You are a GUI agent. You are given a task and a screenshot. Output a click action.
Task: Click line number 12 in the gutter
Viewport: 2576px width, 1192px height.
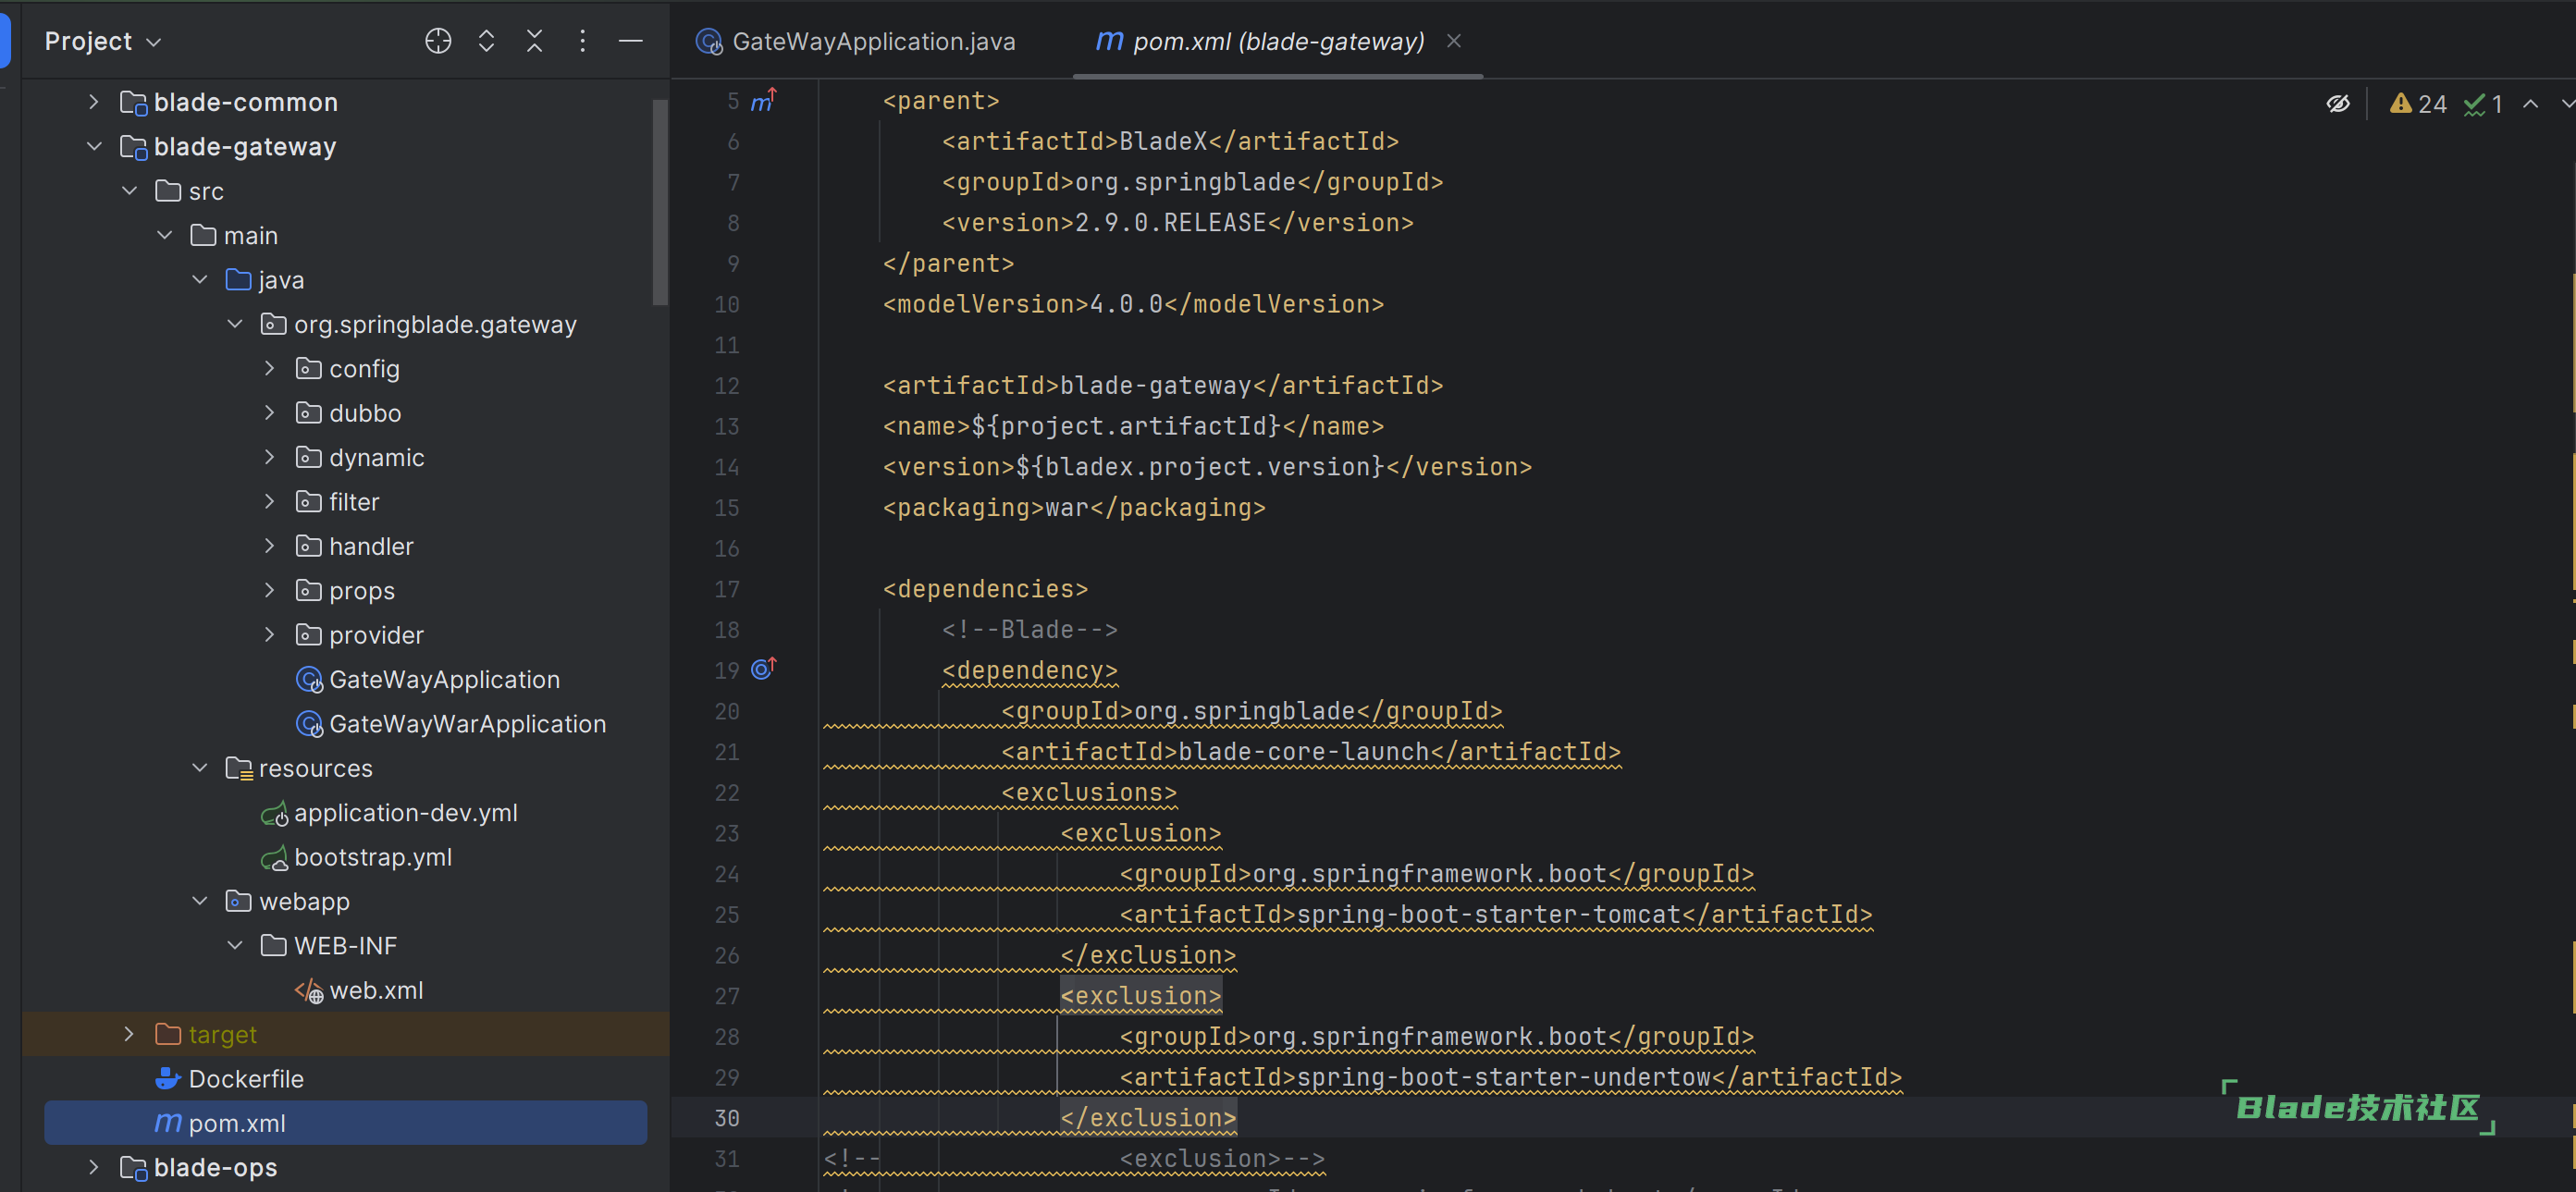click(727, 386)
